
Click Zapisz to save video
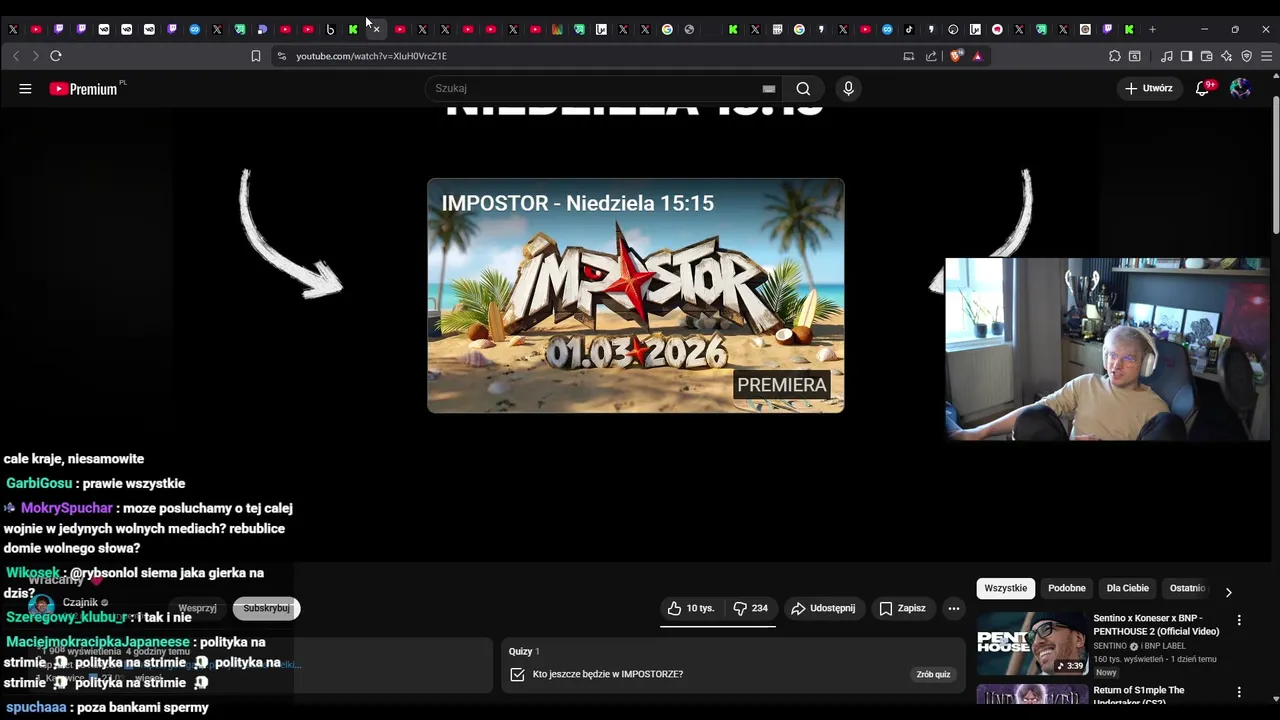tap(902, 608)
